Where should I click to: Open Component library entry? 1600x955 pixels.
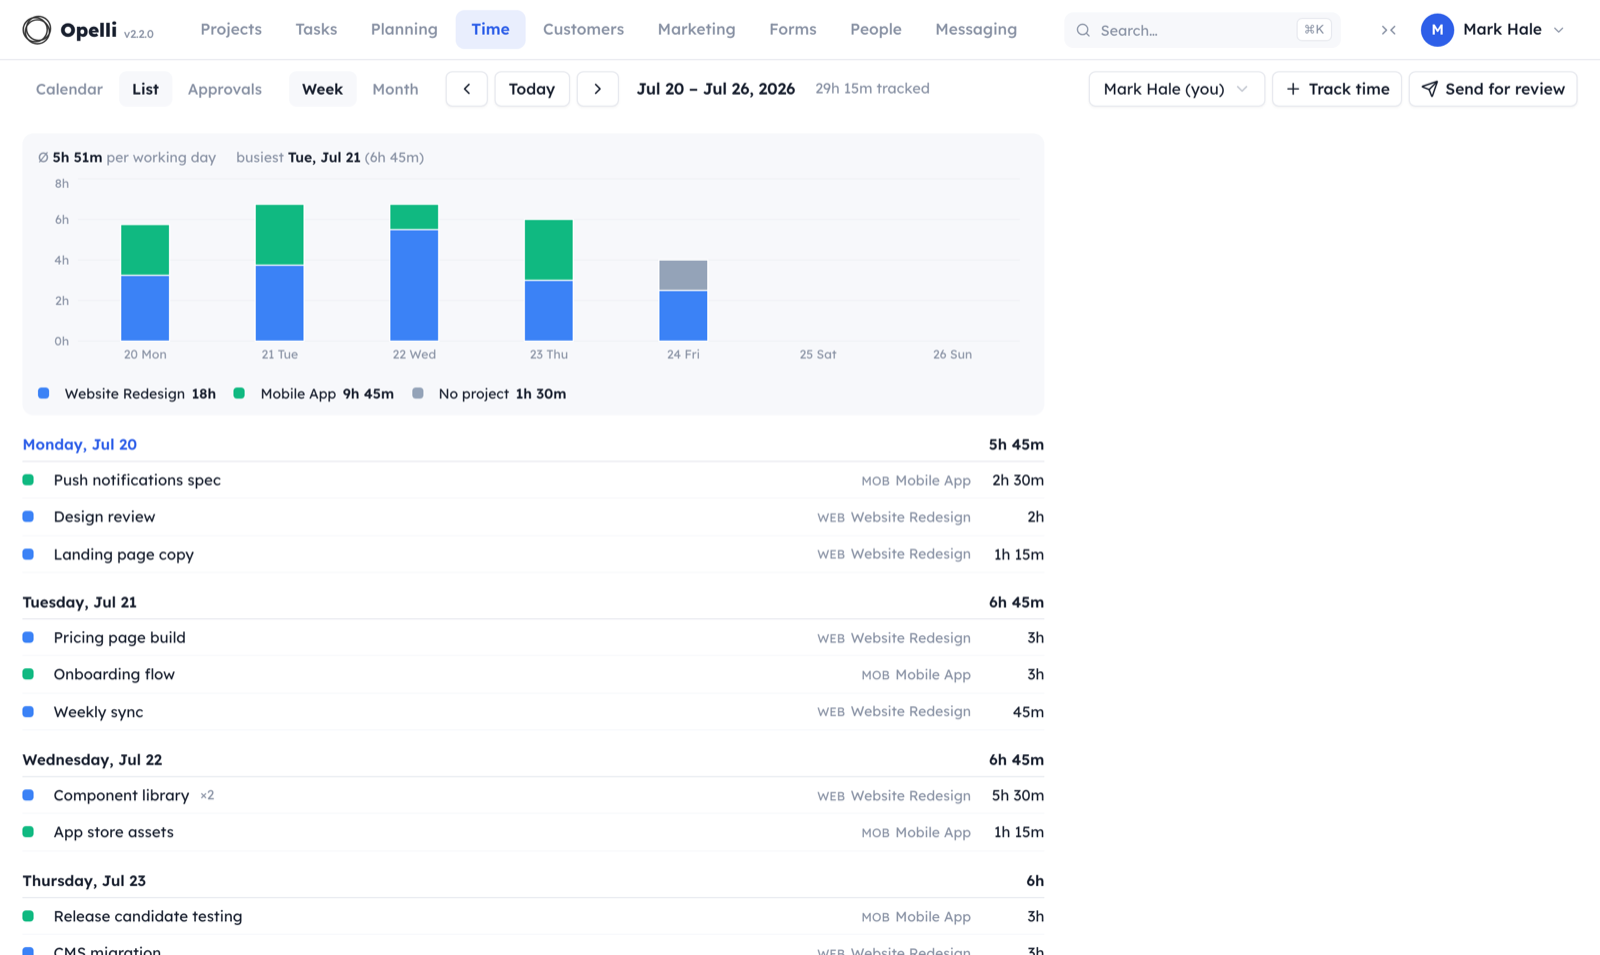[533, 796]
